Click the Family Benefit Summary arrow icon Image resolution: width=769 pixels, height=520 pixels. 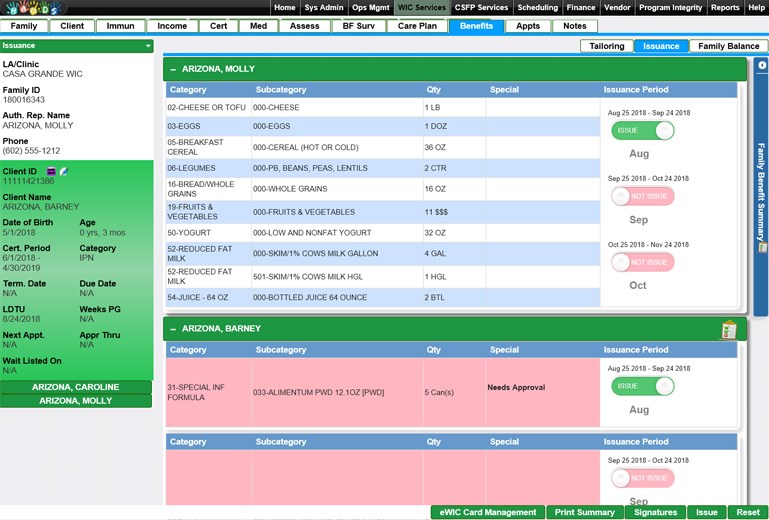(x=762, y=65)
